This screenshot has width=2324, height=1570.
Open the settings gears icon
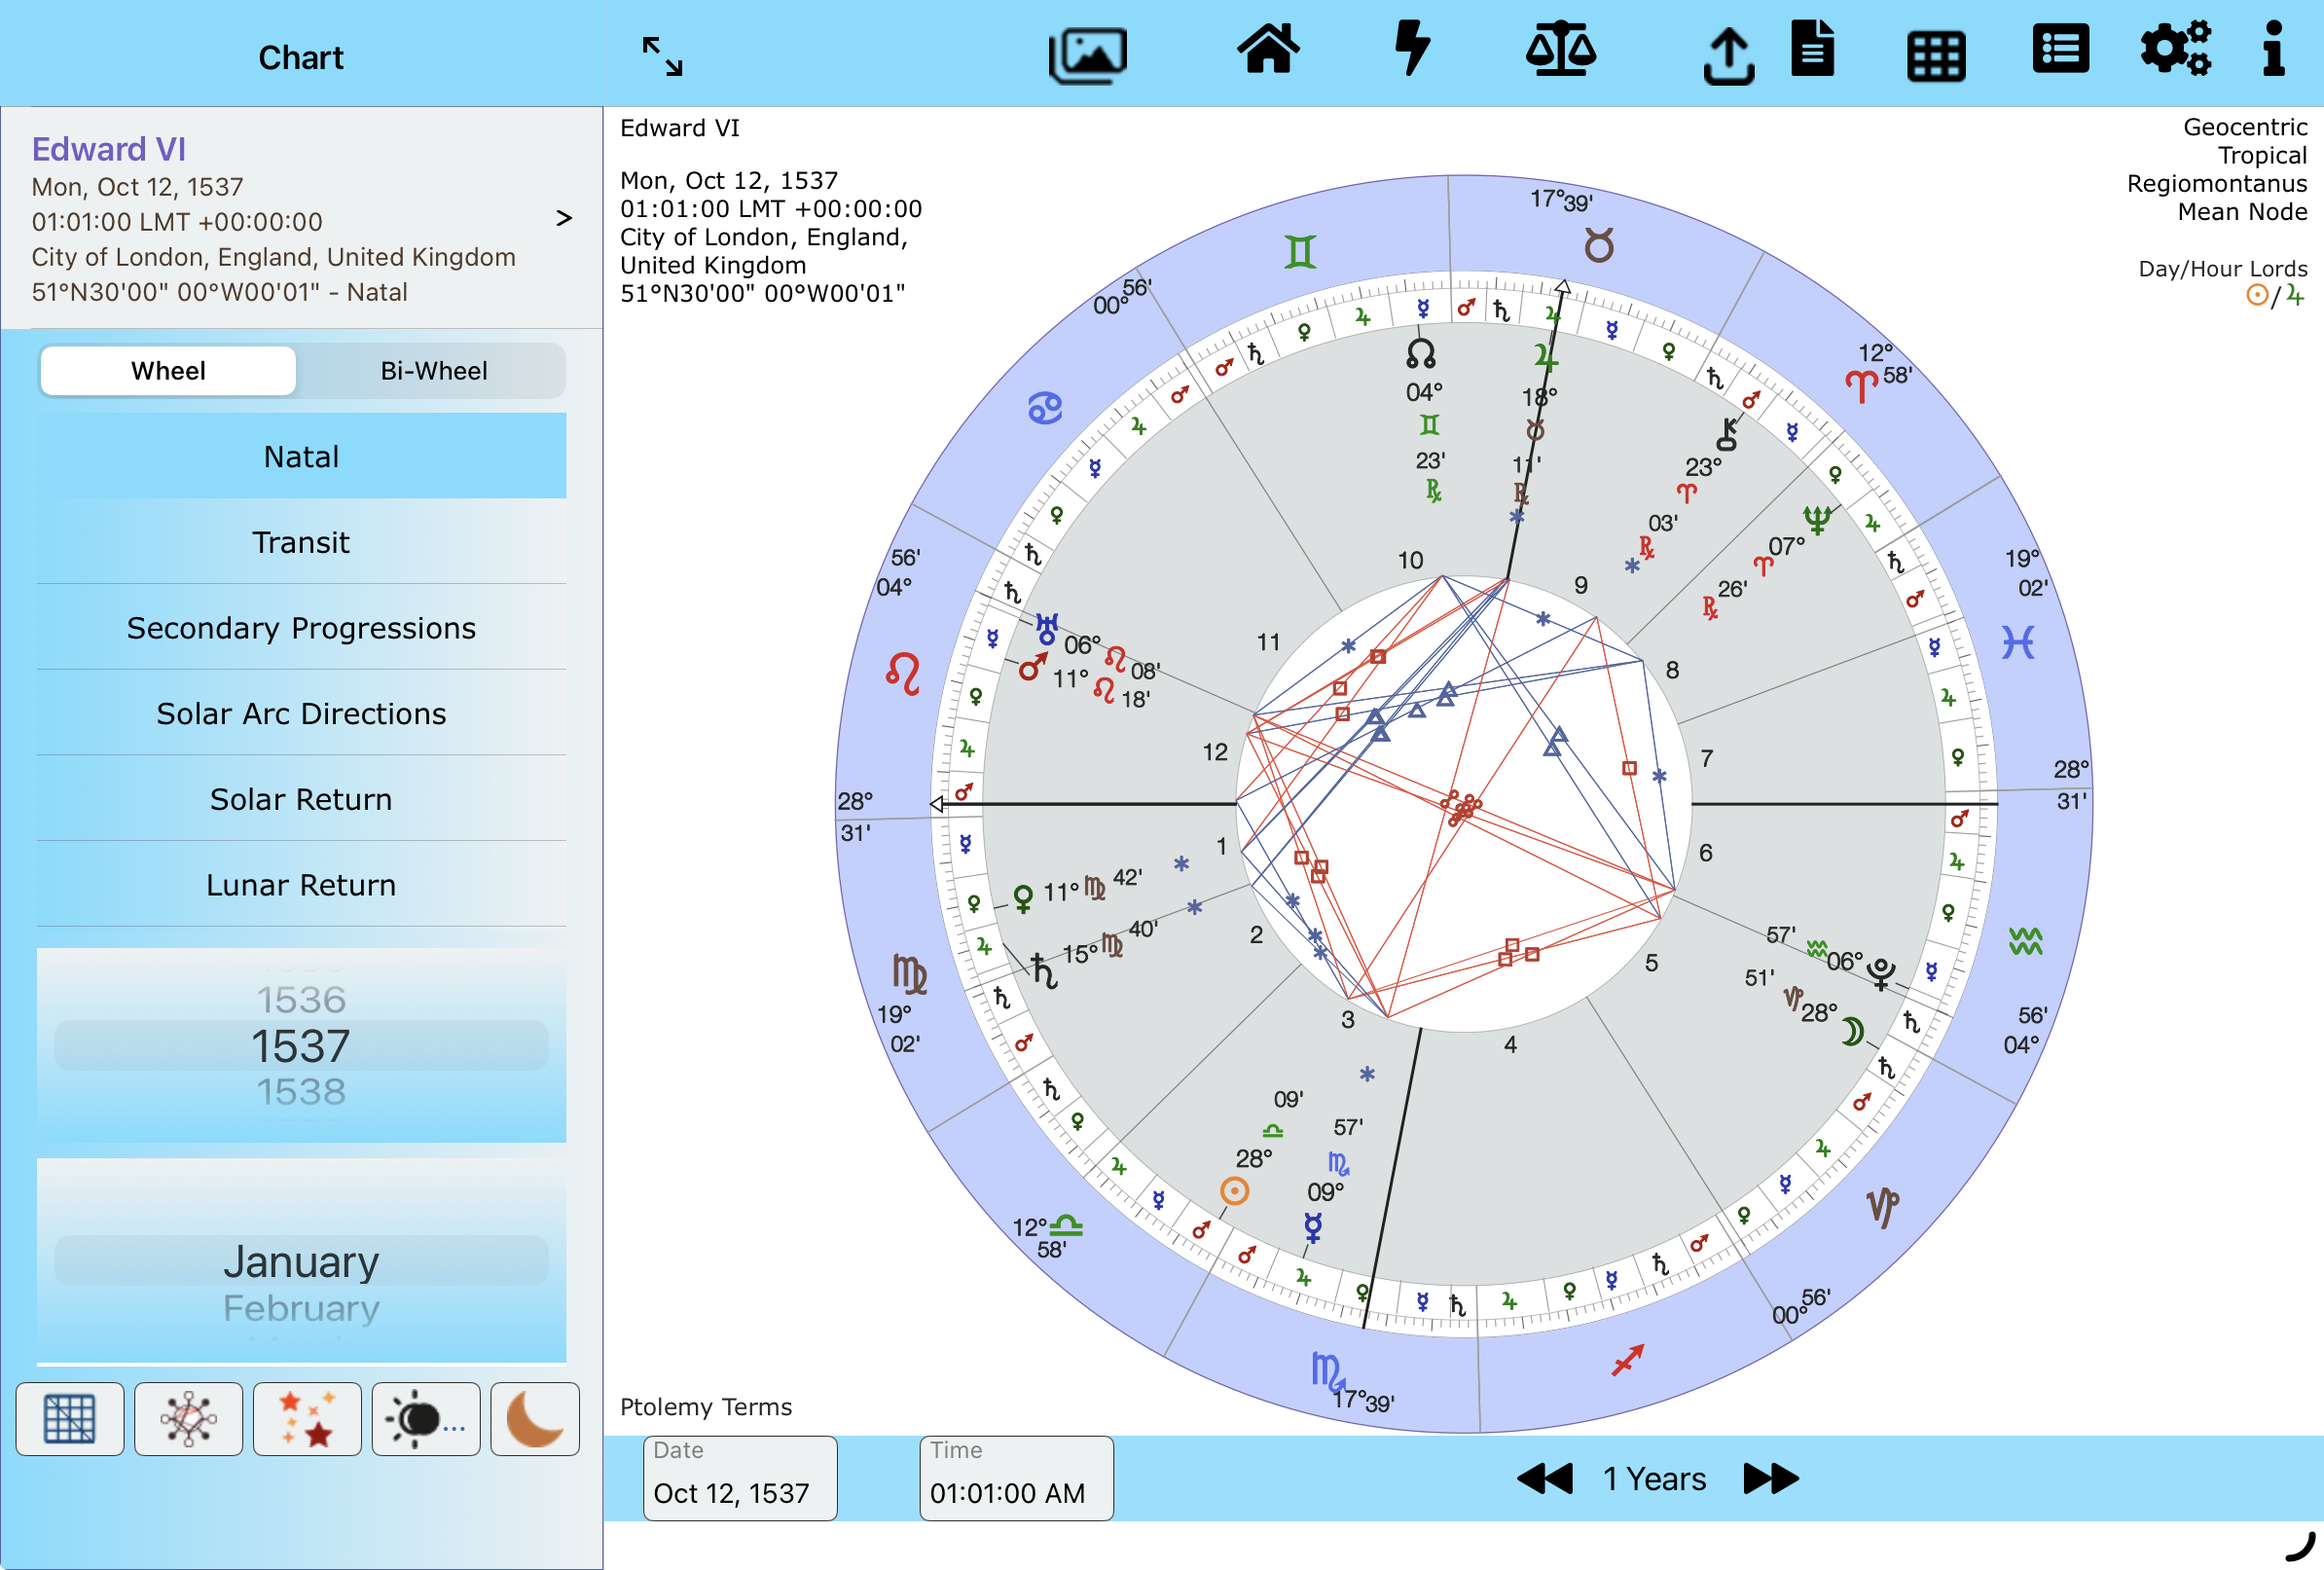coord(2175,48)
